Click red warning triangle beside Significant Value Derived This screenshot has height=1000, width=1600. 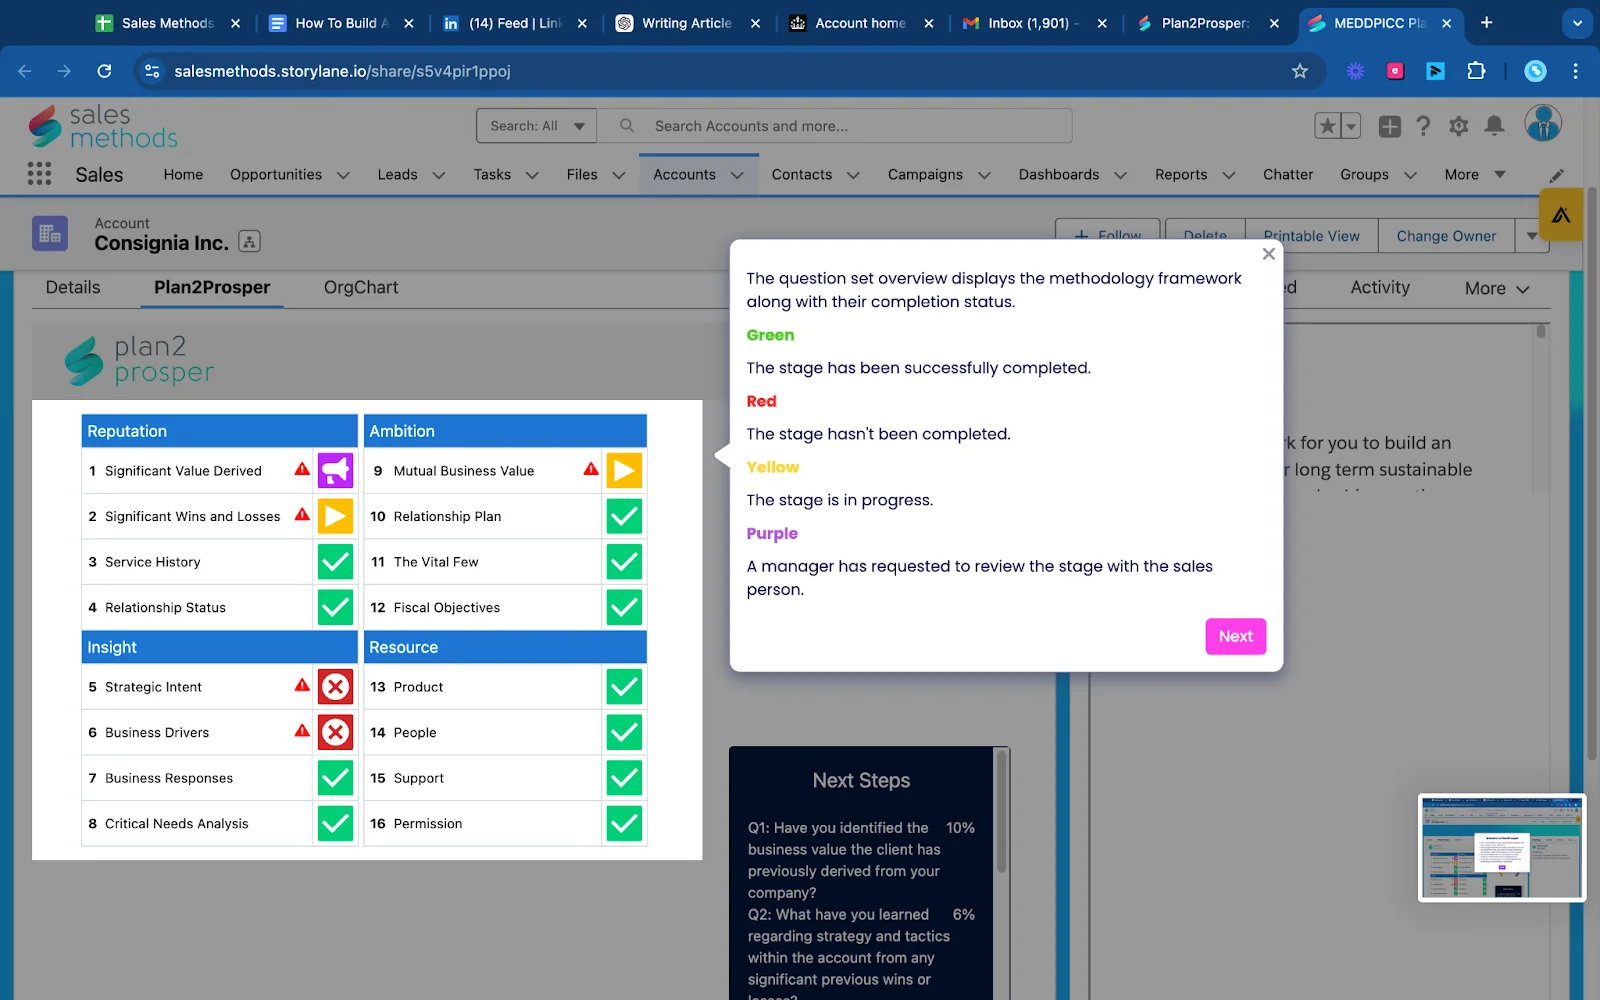click(x=302, y=469)
